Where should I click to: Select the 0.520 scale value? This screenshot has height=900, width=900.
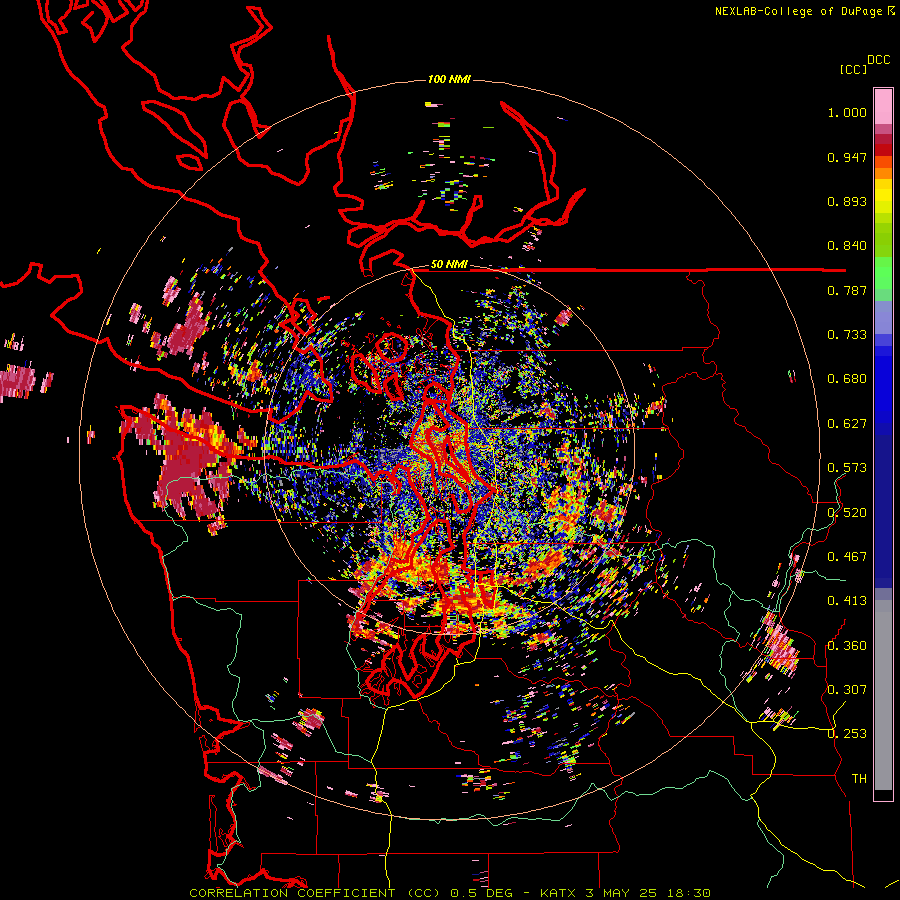tap(847, 513)
